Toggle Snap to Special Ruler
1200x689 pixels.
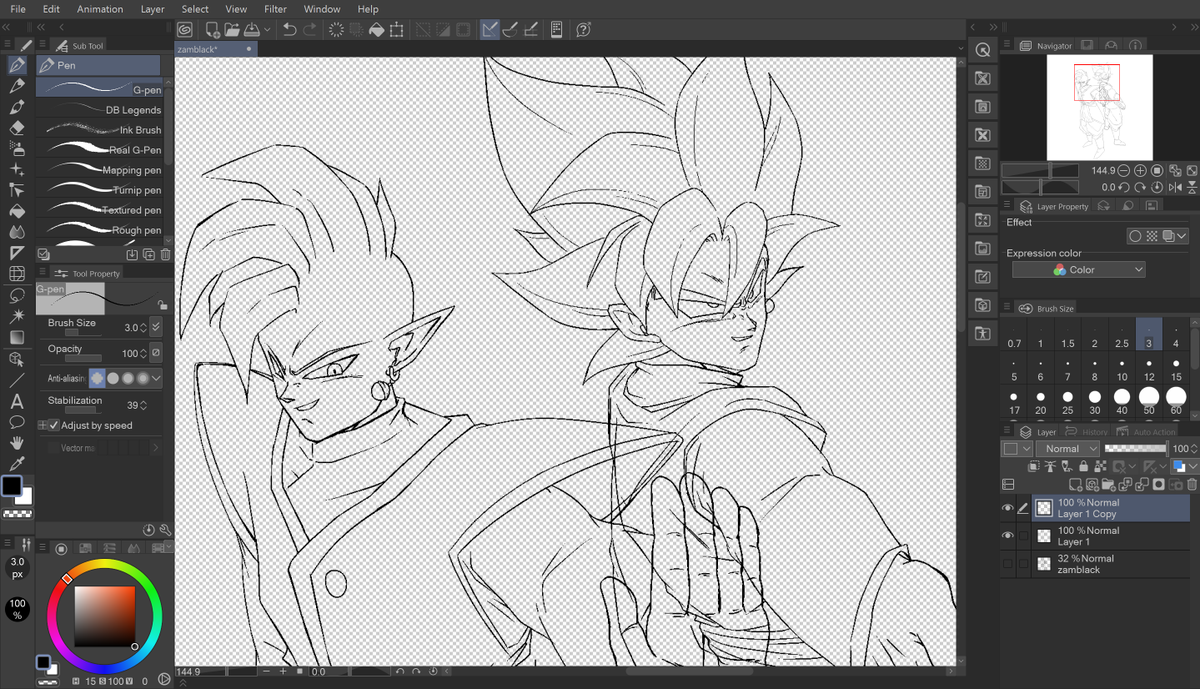pyautogui.click(x=511, y=30)
